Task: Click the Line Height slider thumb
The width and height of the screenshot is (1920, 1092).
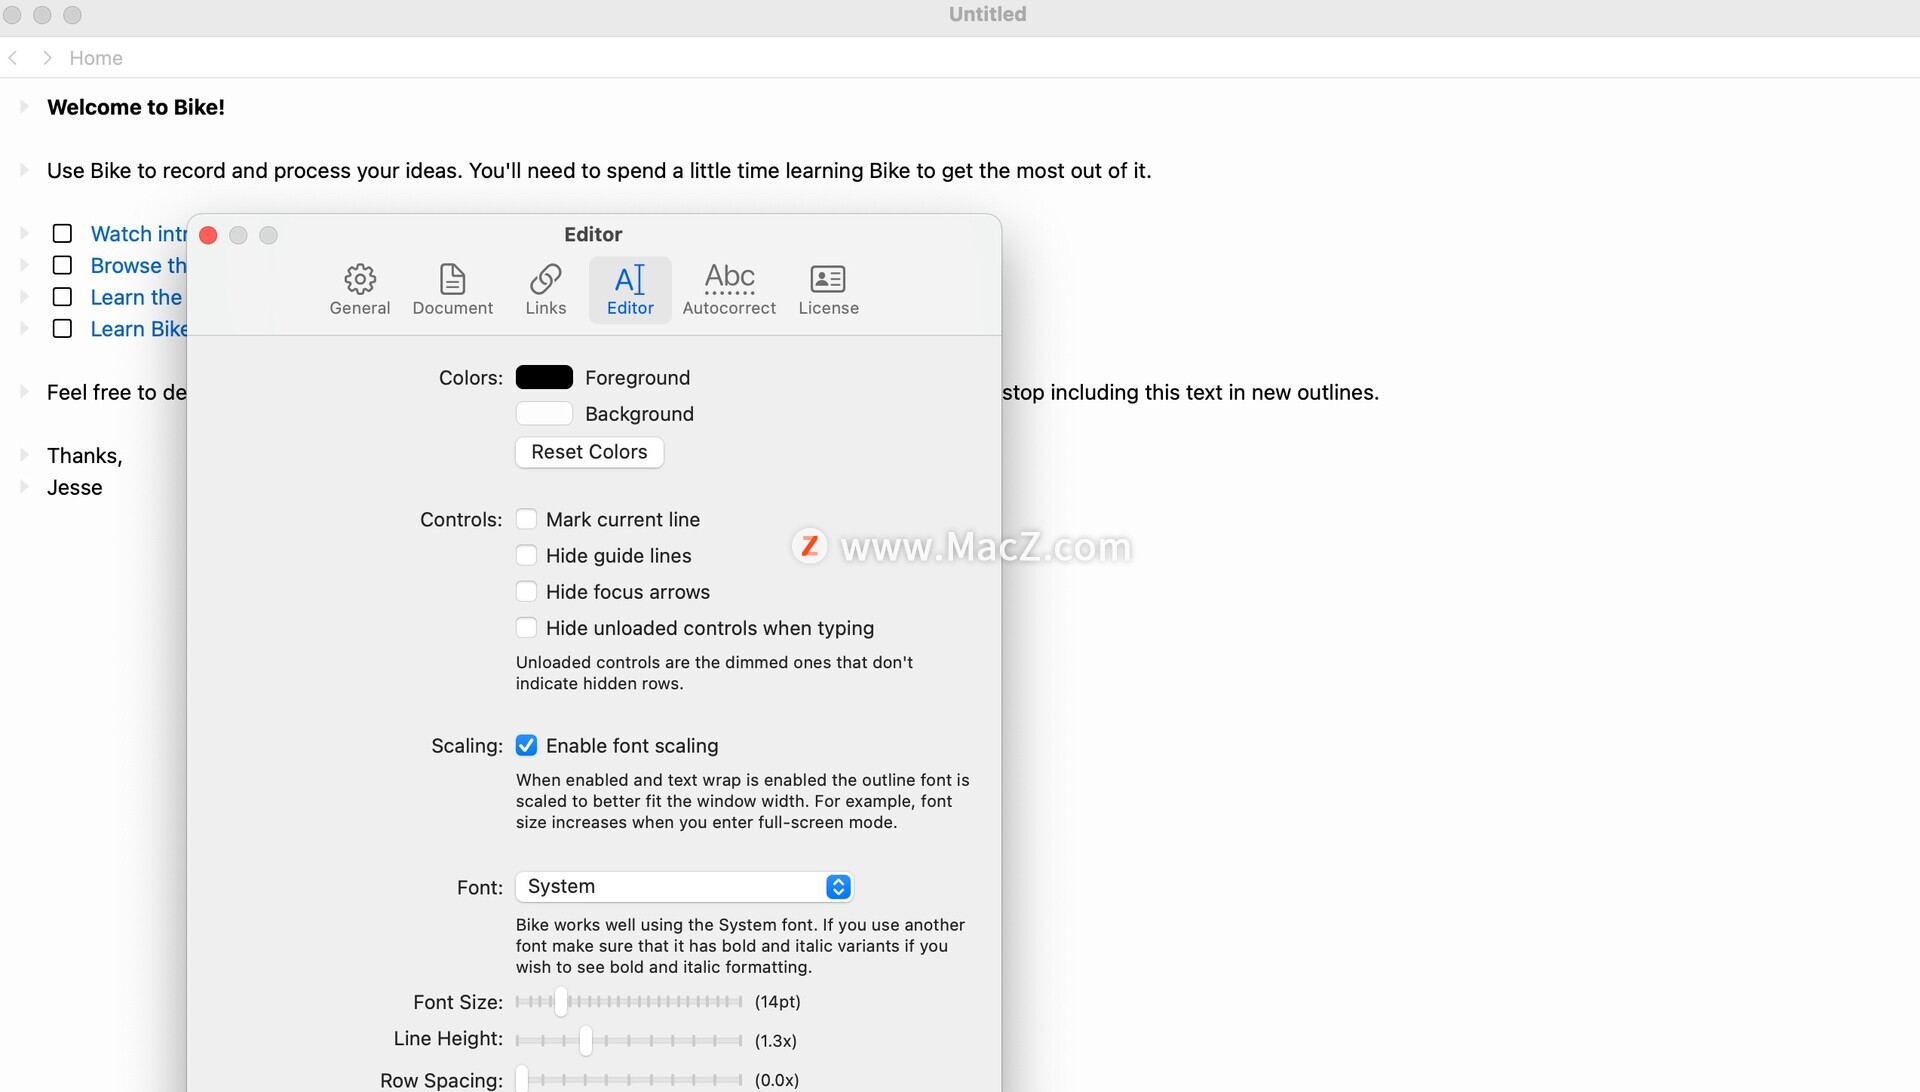Action: pyautogui.click(x=586, y=1040)
